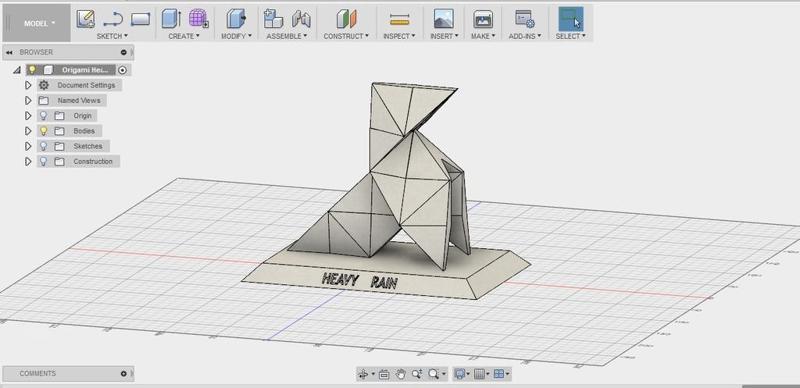Expand the Named Views node
The height and width of the screenshot is (388, 800).
29,101
